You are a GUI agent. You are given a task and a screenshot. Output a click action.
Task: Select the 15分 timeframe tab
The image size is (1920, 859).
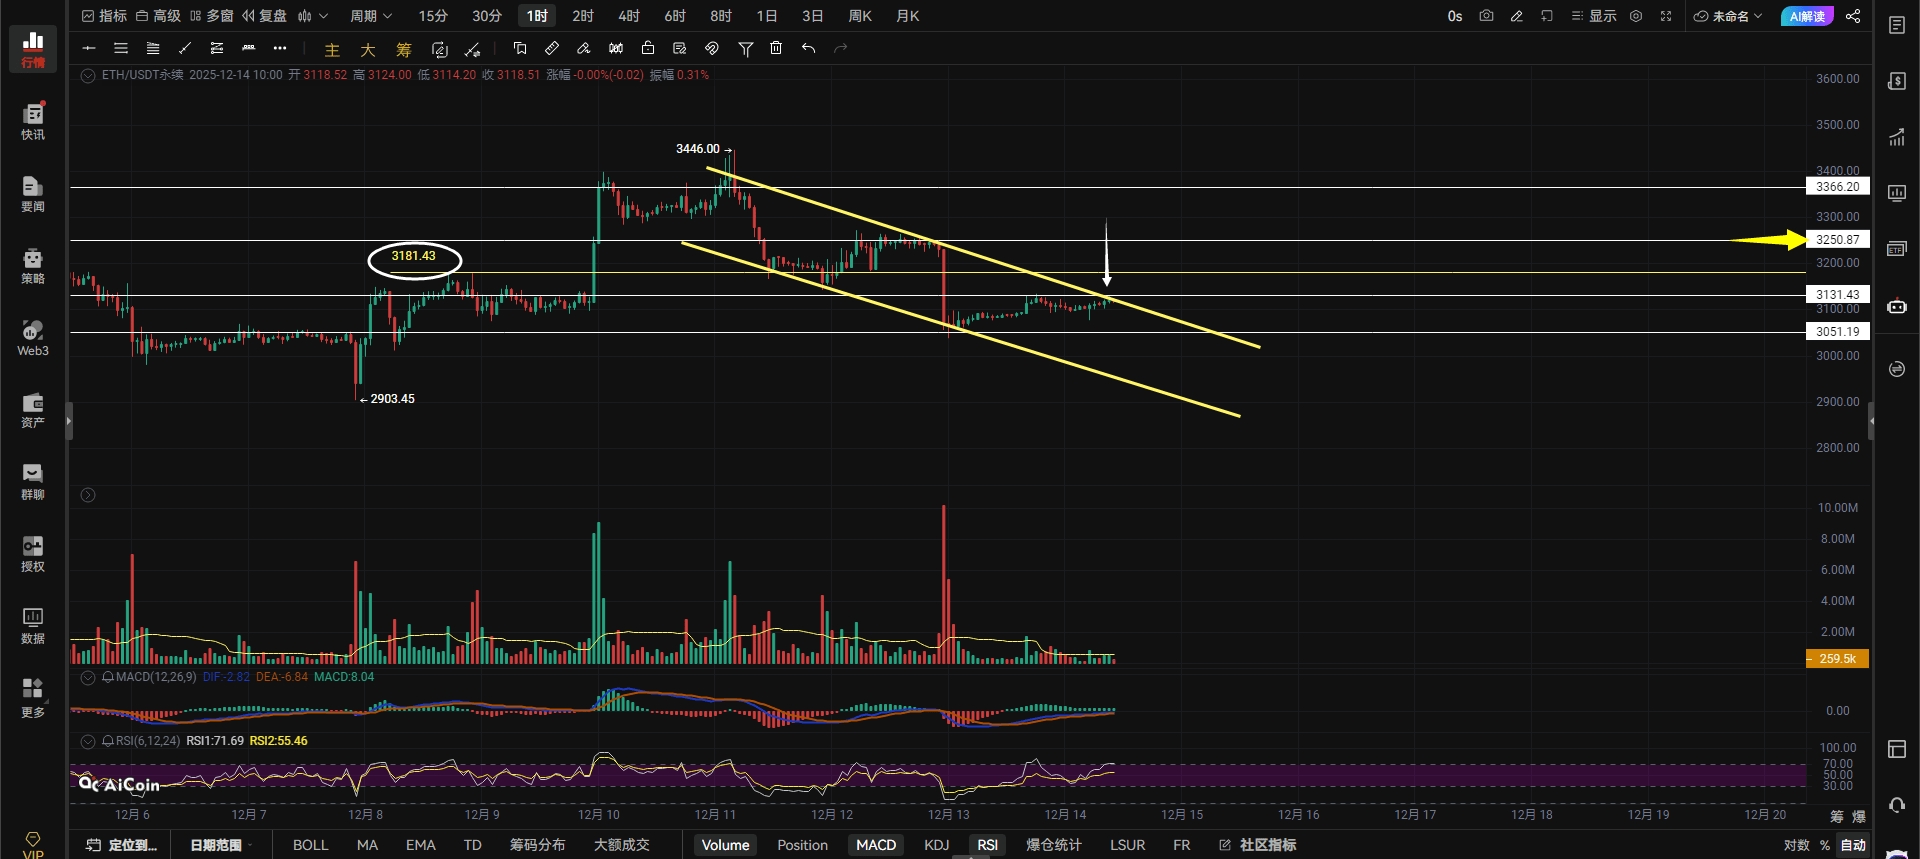[433, 16]
